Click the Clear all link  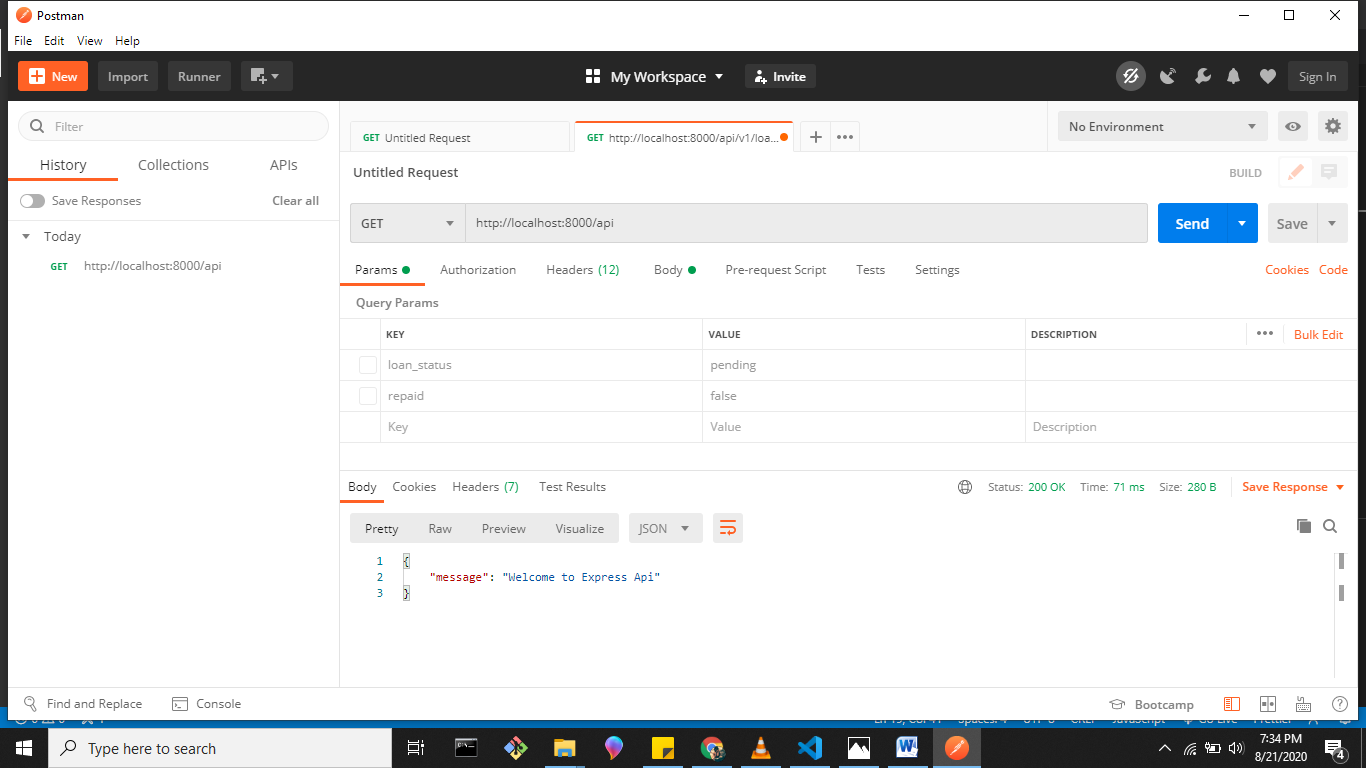point(296,201)
